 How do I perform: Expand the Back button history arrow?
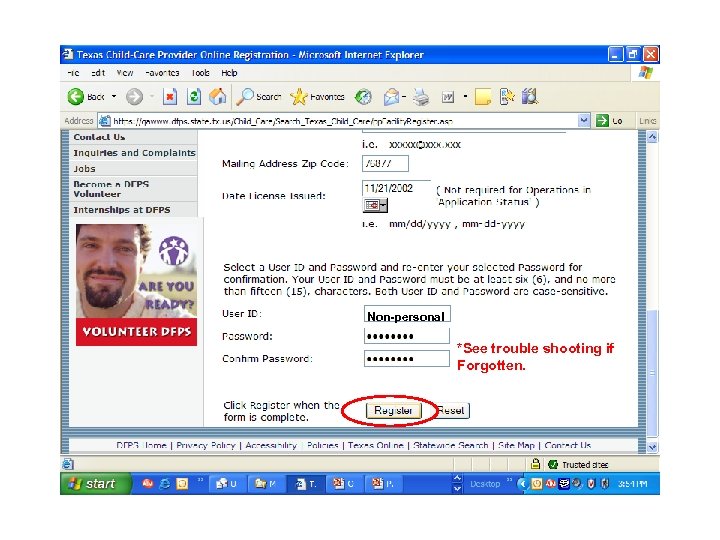coord(114,97)
